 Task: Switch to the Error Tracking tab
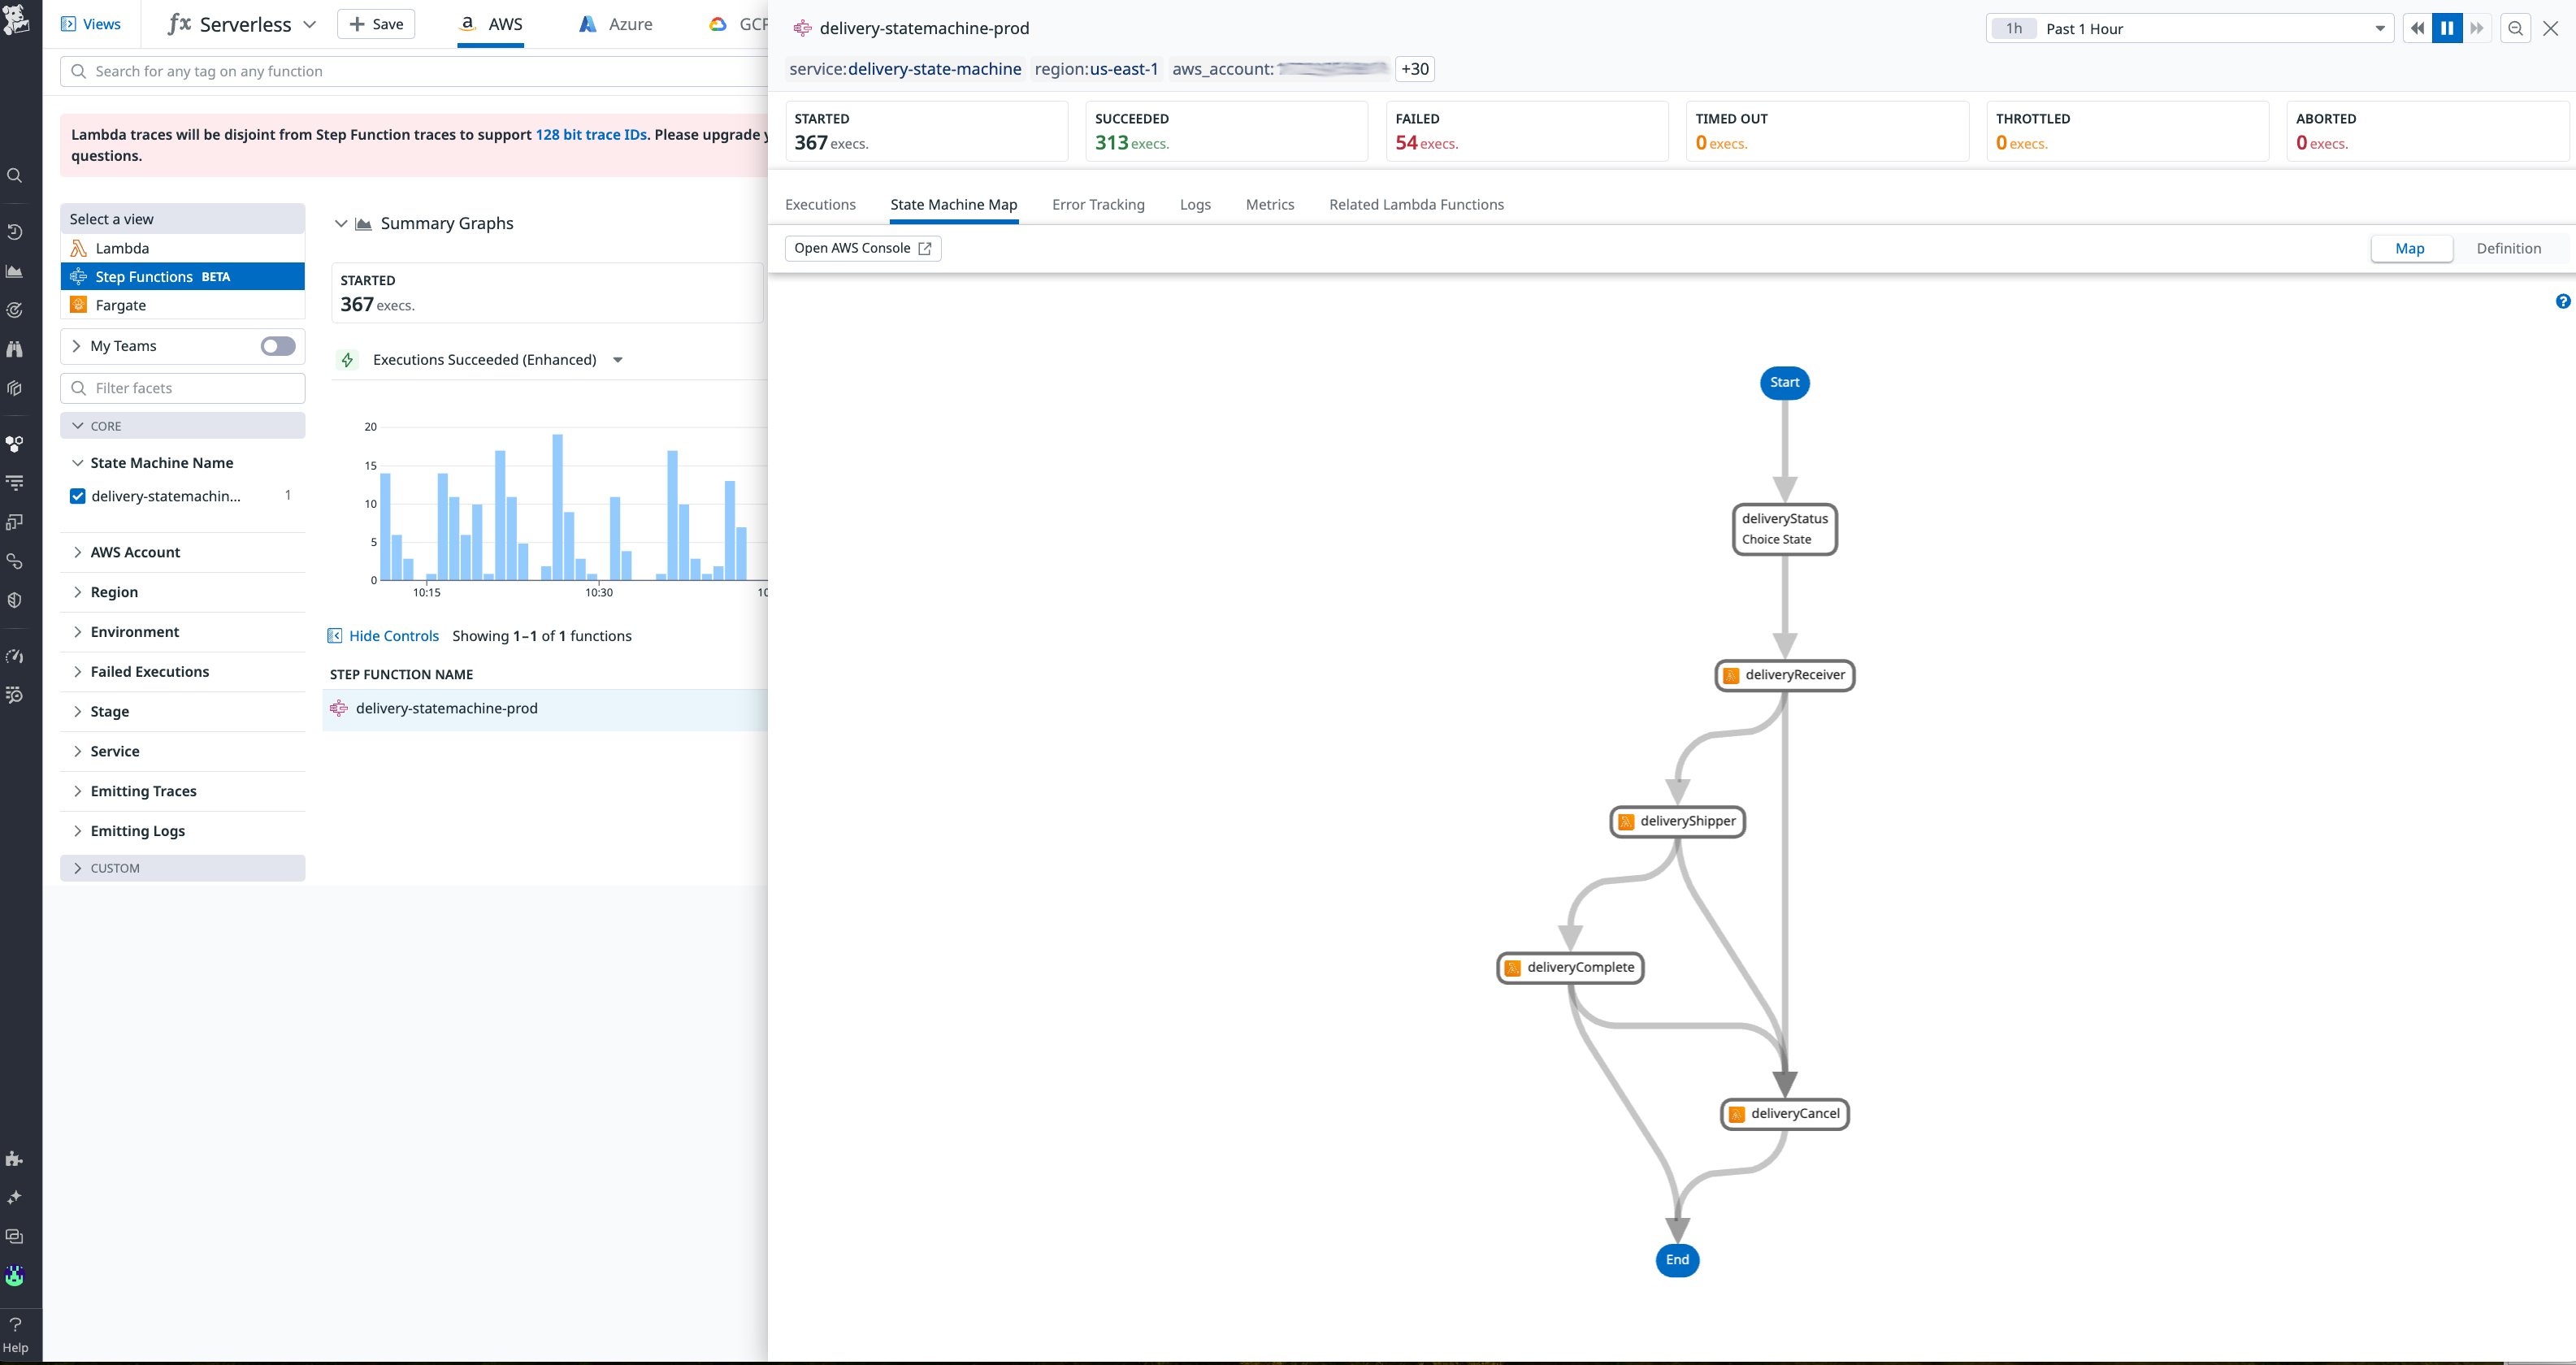[x=1098, y=204]
